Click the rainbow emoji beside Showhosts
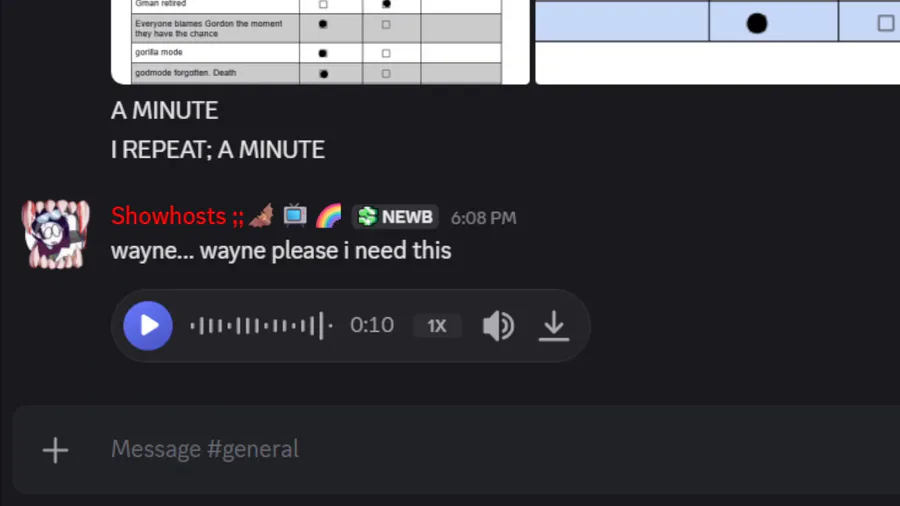 [x=329, y=216]
